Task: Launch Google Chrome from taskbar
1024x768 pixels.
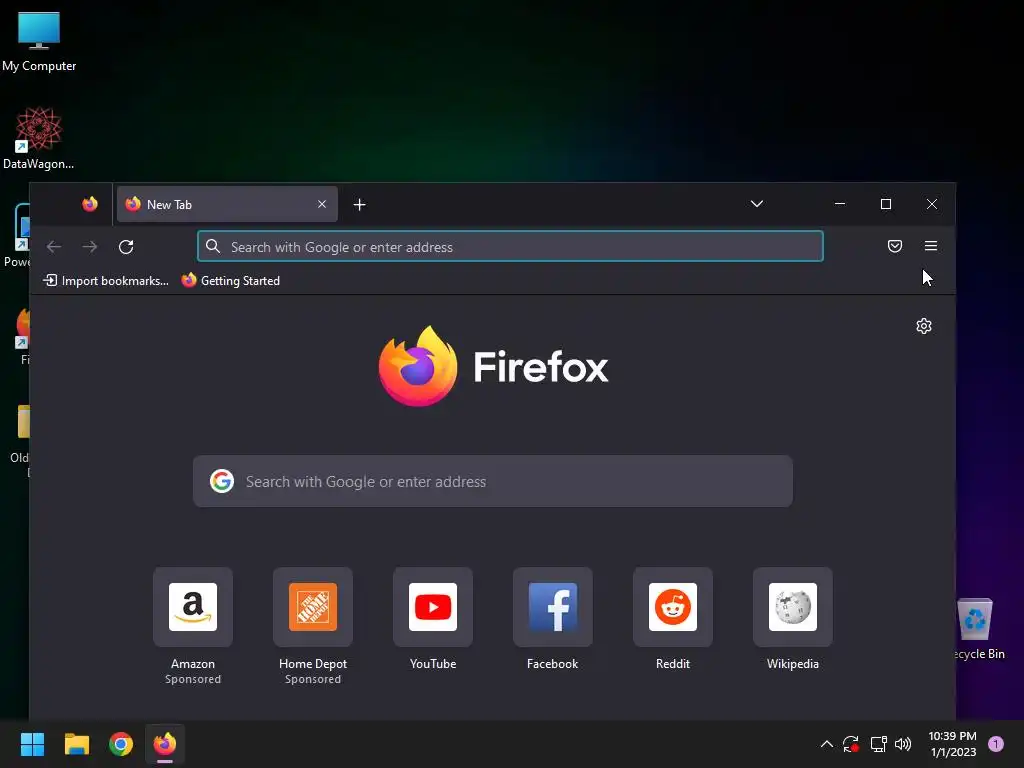Action: point(121,744)
